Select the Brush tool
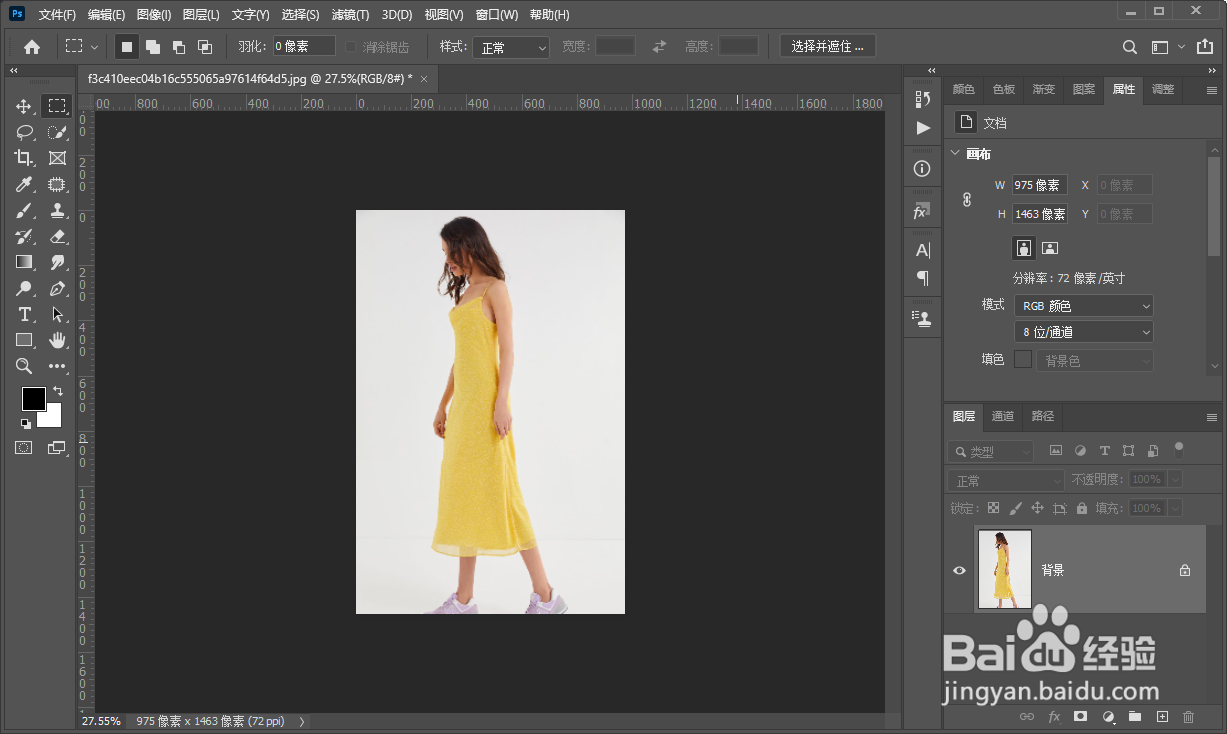The image size is (1227, 734). tap(24, 210)
